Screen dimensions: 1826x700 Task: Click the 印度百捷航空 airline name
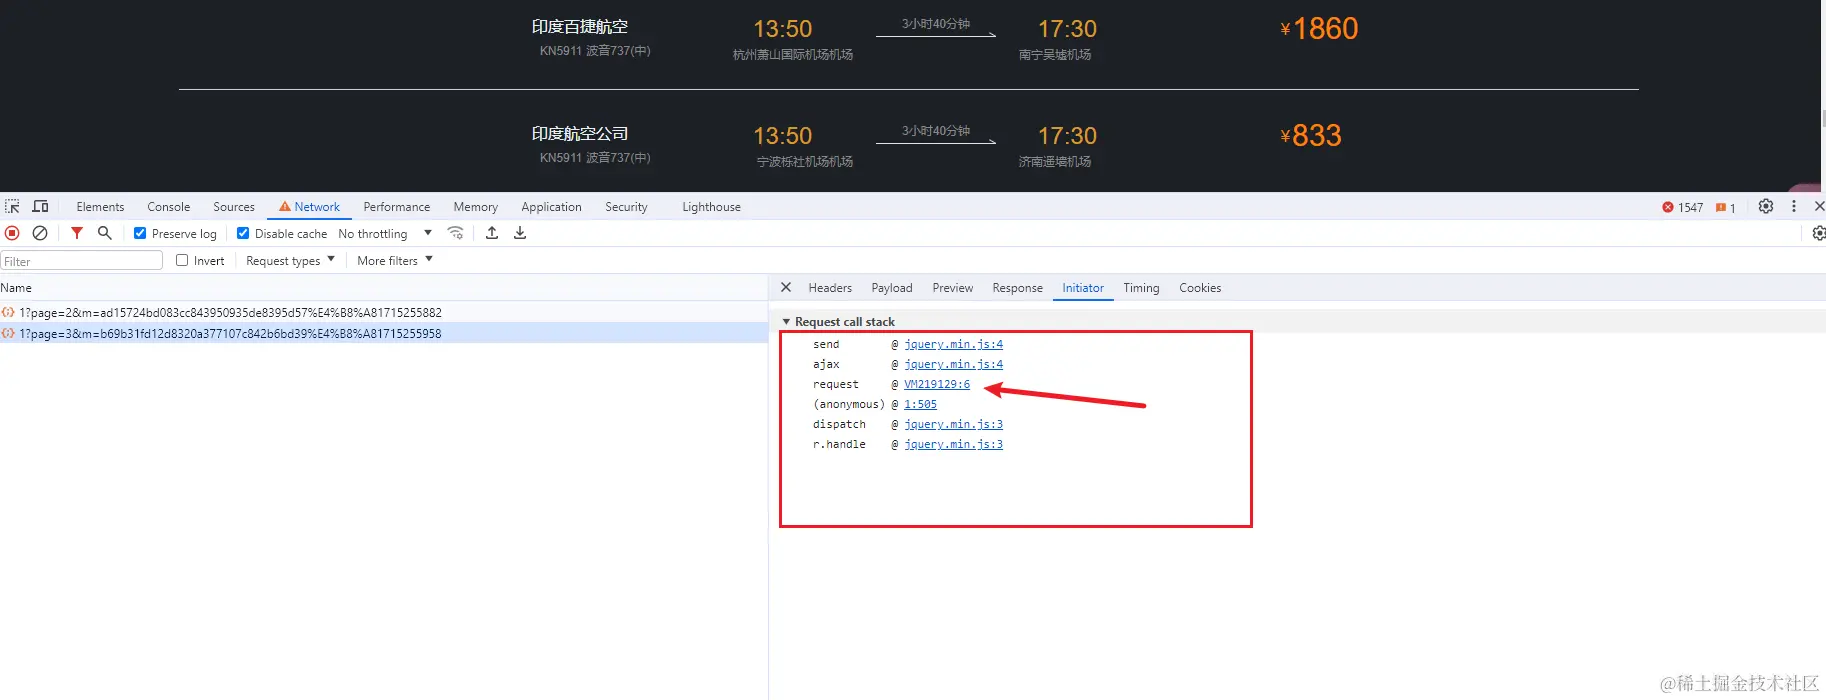[580, 27]
